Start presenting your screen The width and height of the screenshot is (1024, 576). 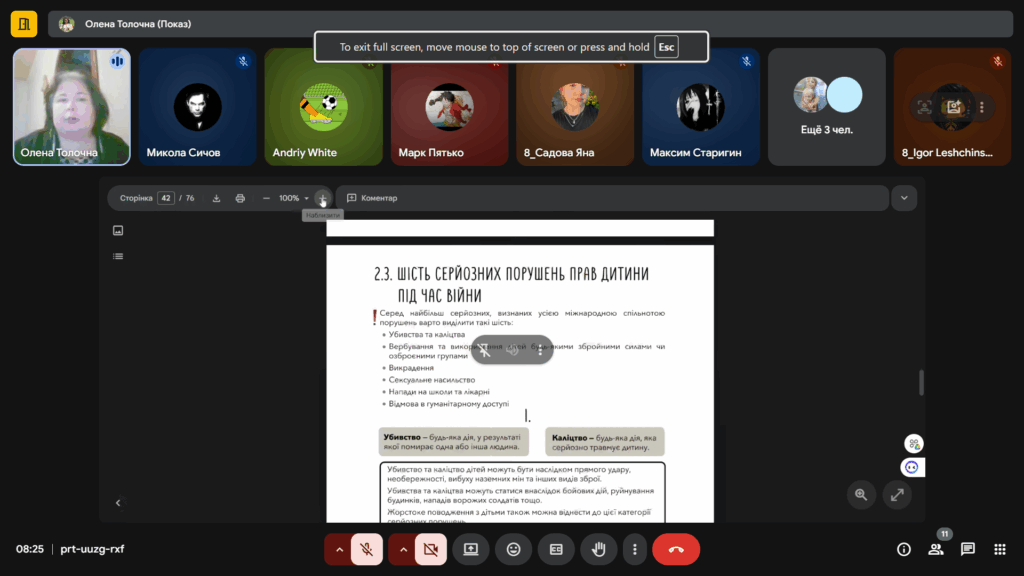(x=470, y=549)
